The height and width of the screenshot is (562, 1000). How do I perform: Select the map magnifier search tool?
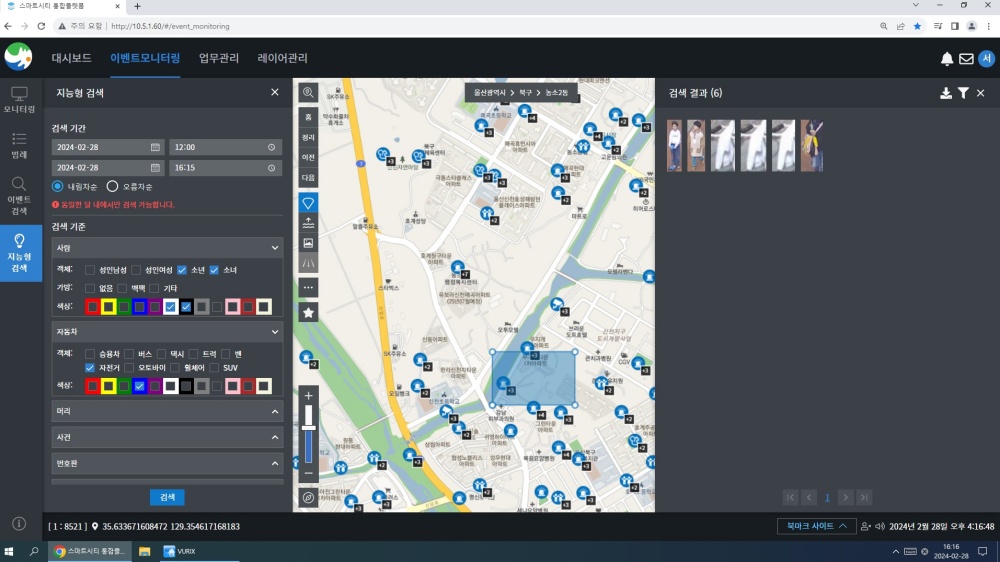click(308, 92)
